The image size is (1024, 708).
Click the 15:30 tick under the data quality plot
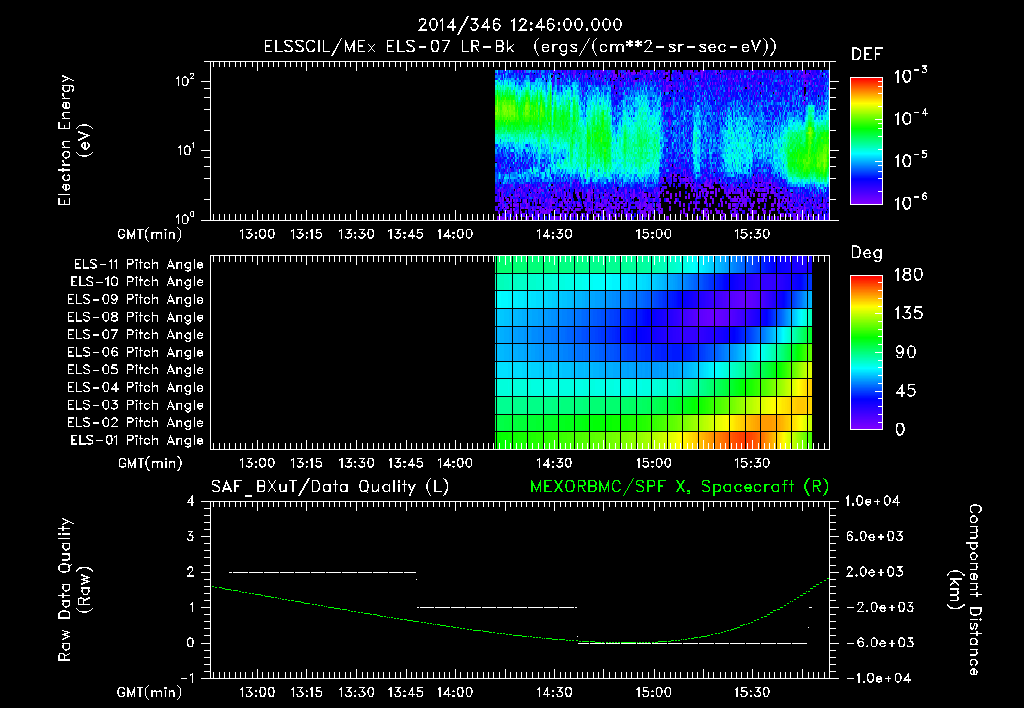752,692
